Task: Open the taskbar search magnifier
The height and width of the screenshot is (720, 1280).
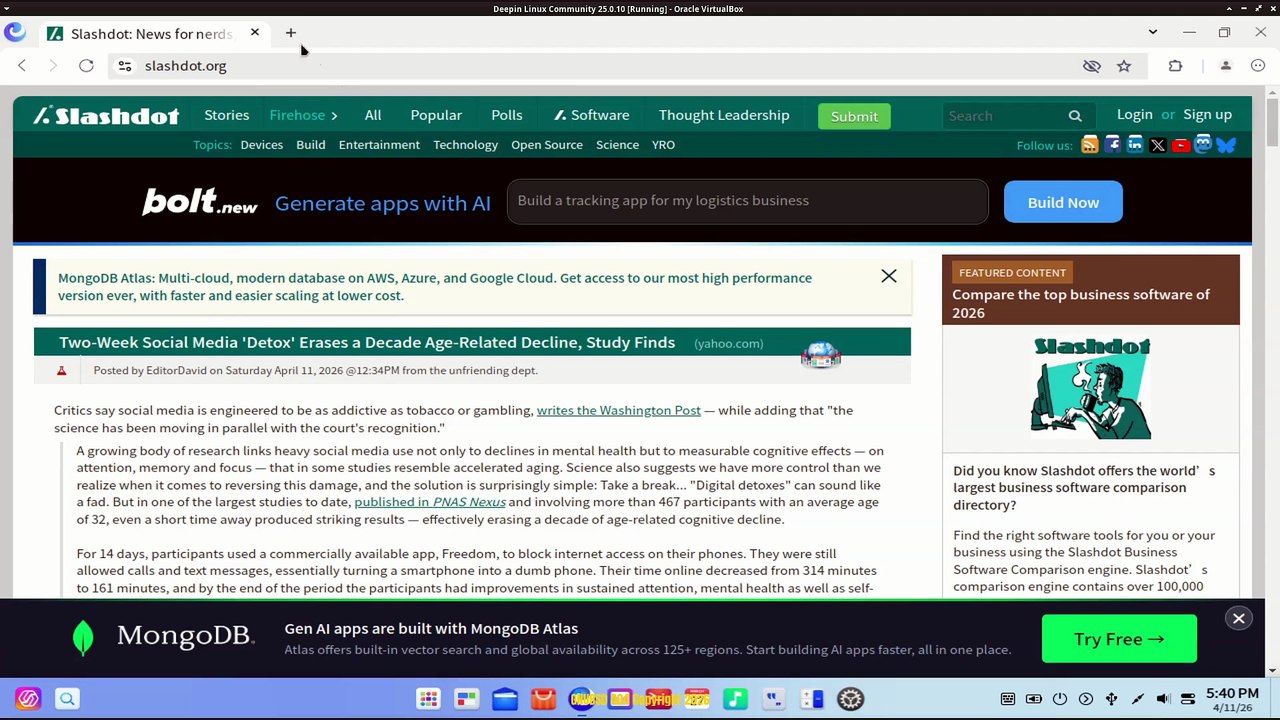Action: pyautogui.click(x=67, y=699)
